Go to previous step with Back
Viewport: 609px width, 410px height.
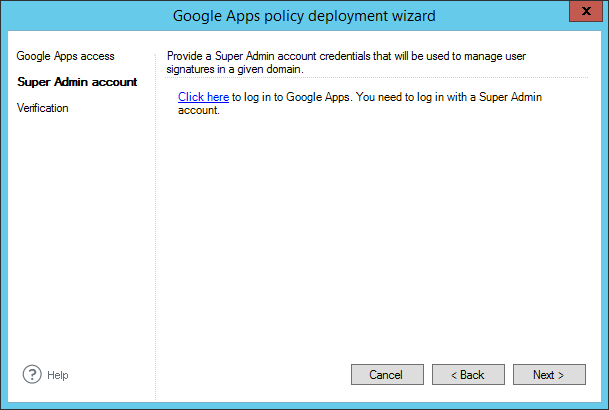[468, 374]
